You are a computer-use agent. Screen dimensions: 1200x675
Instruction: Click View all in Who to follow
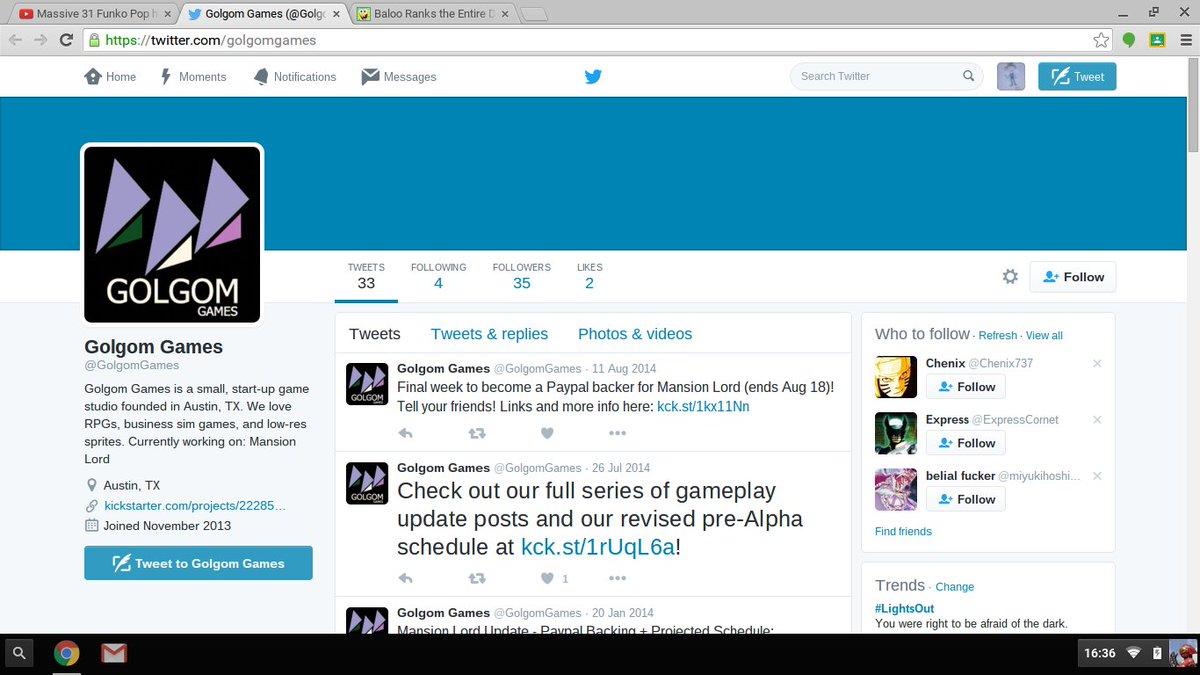pos(1044,336)
